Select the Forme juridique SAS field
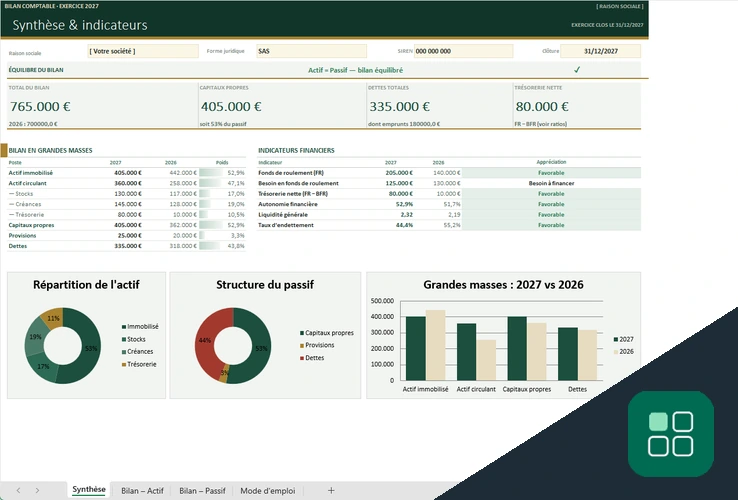This screenshot has width=738, height=500. pos(312,51)
